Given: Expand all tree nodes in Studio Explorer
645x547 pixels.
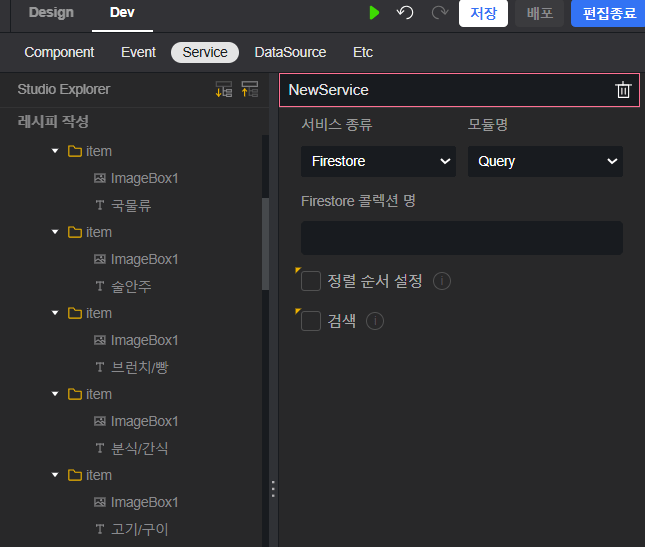Looking at the screenshot, I should coord(224,89).
